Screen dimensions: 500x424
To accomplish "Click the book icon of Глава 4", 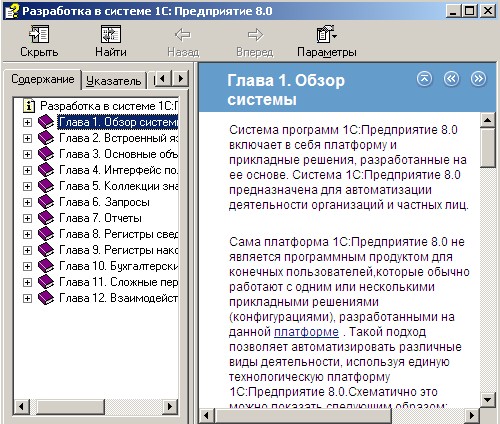I will (x=46, y=170).
